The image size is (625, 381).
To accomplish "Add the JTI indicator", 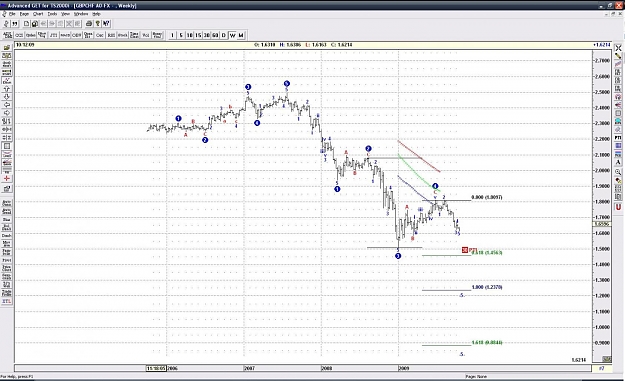I will pos(53,35).
